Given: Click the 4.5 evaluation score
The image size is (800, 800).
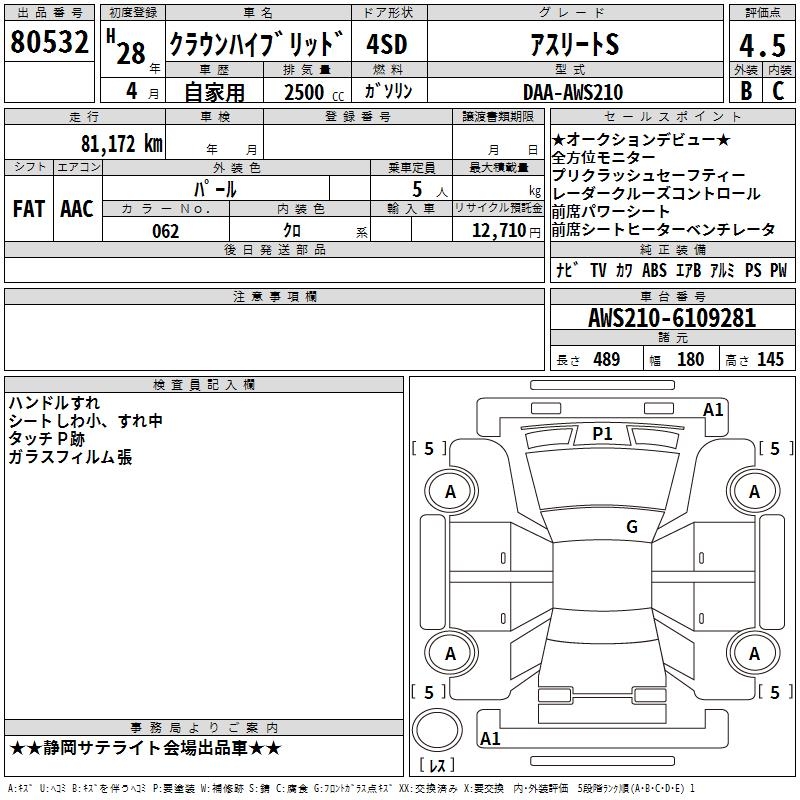Looking at the screenshot, I should point(761,45).
